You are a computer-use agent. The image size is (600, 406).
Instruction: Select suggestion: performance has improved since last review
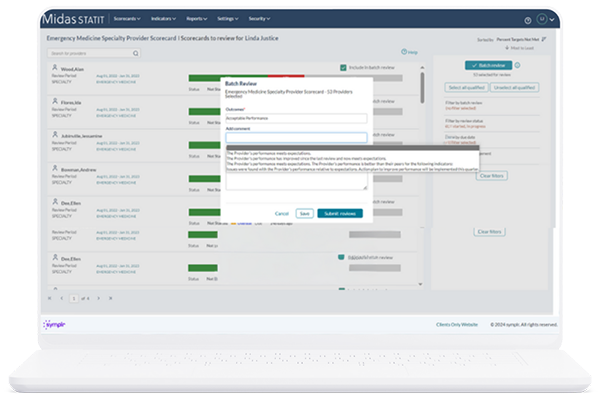click(x=307, y=158)
